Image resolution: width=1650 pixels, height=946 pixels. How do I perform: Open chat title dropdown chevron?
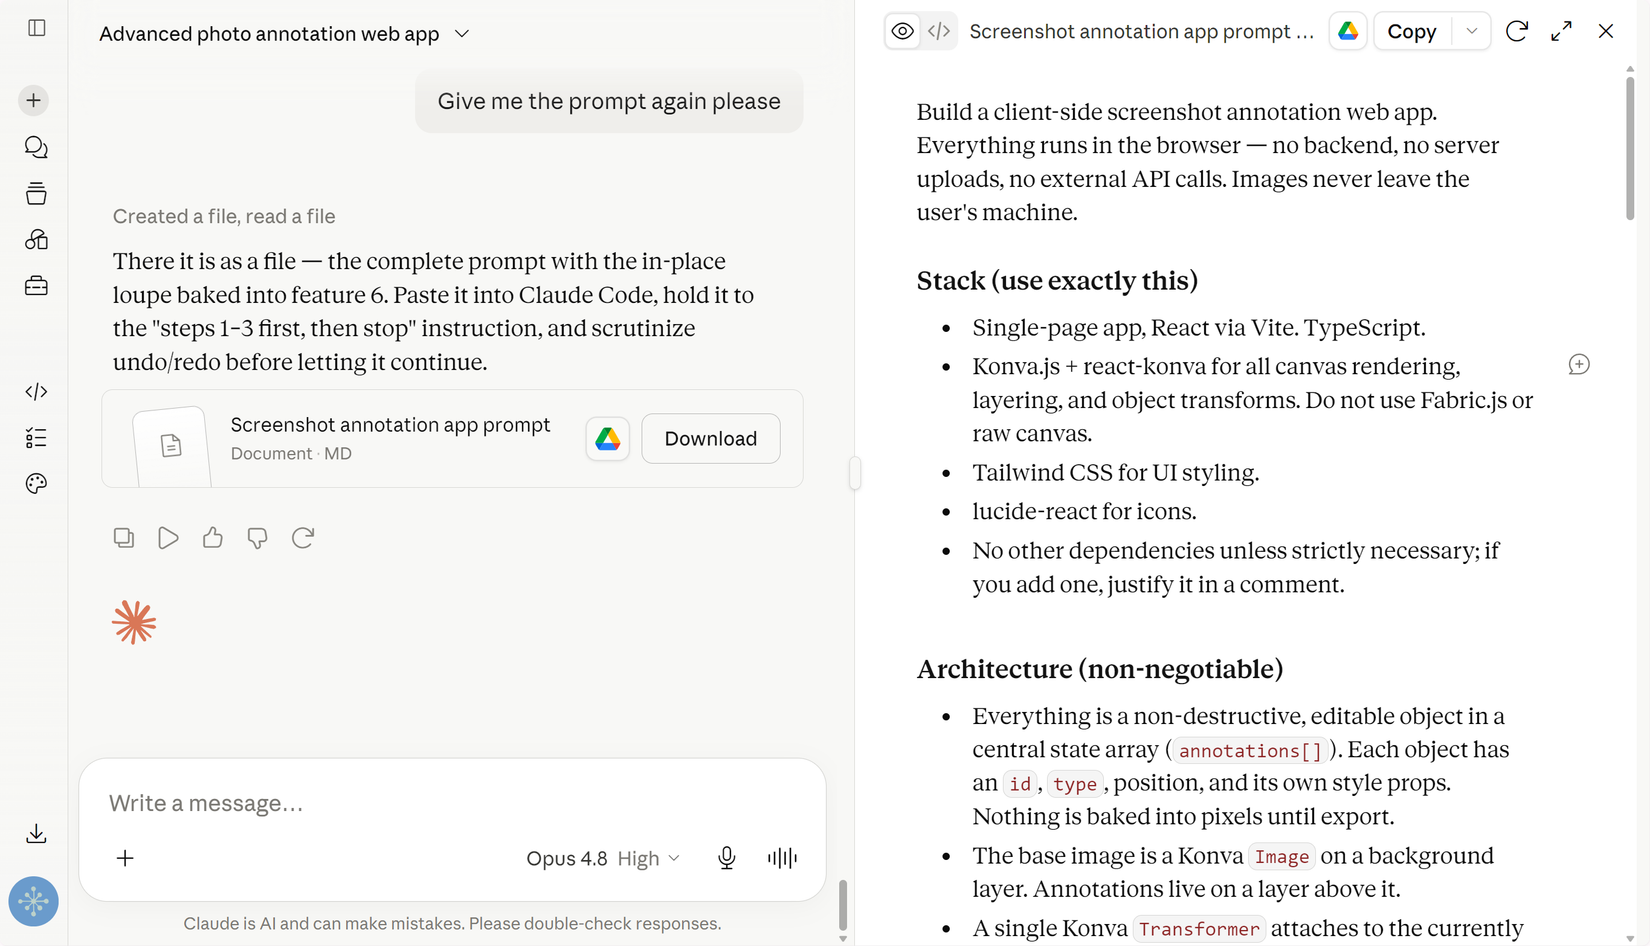click(462, 34)
